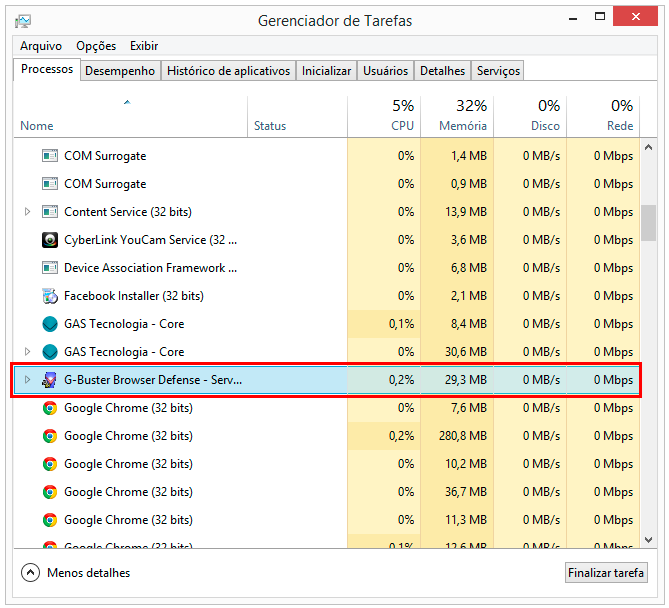The image size is (669, 608).
Task: Click the Chrome icon of the 10,2 MB process
Action: click(50, 464)
